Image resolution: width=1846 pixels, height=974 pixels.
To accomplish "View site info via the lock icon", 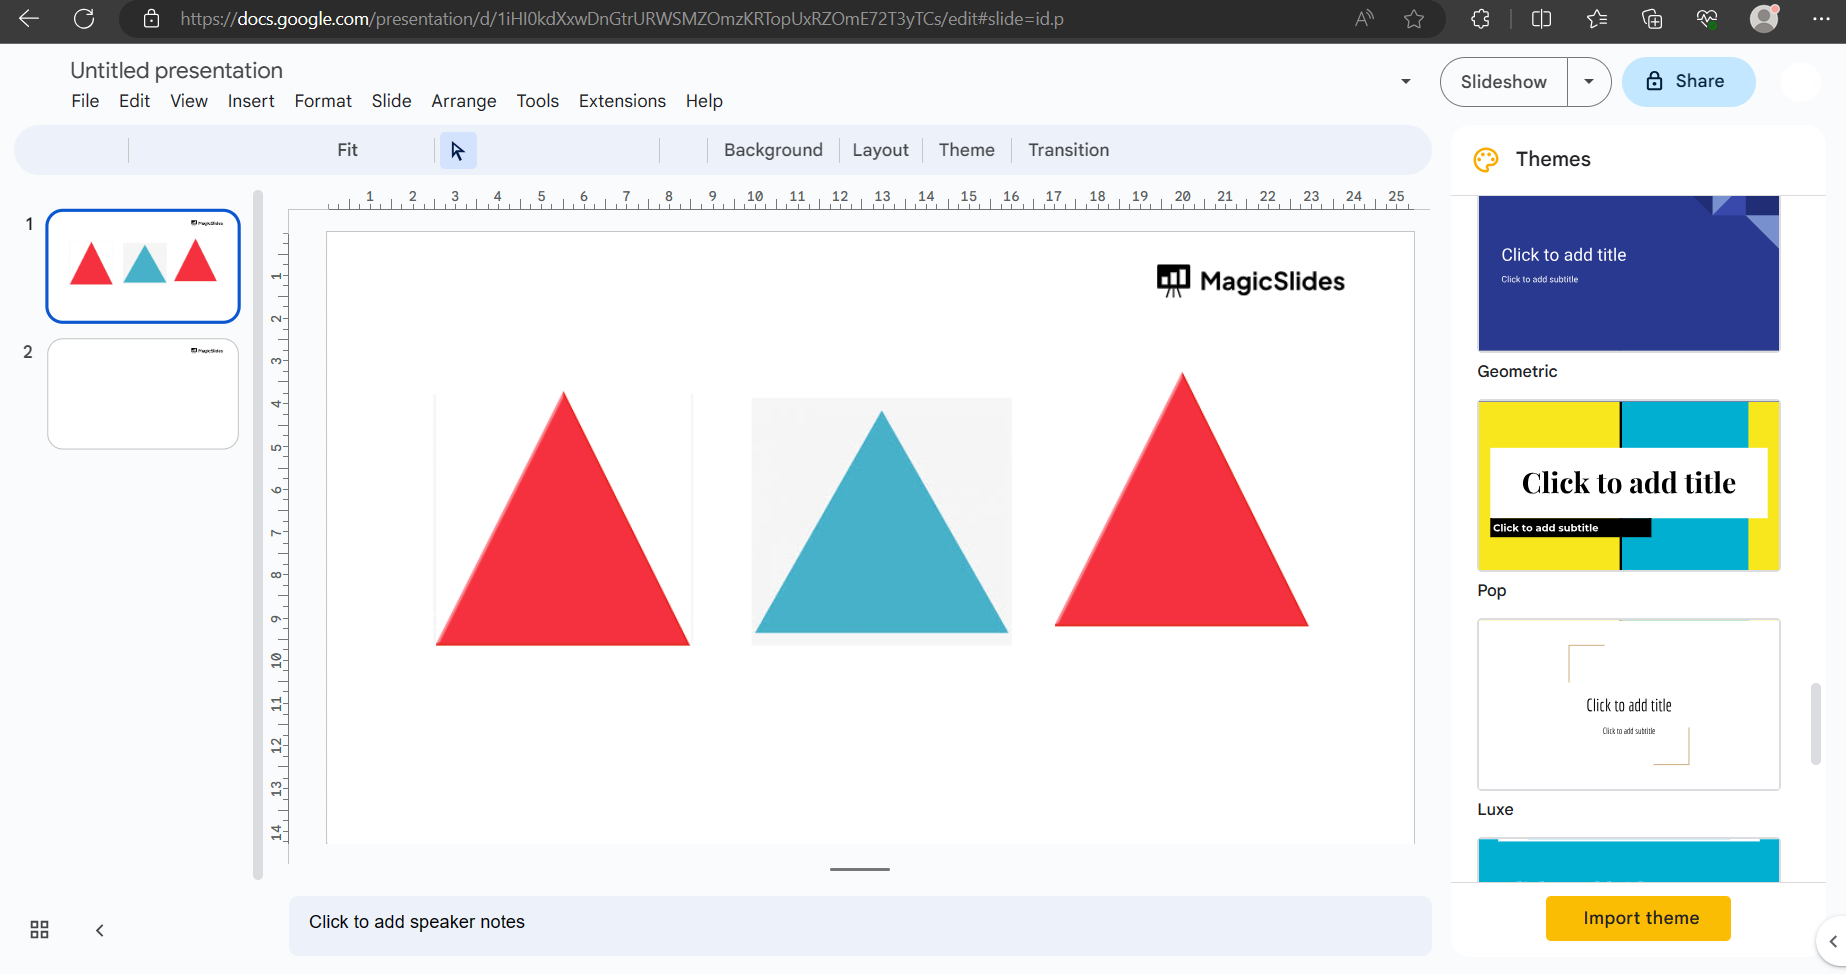I will coord(151,19).
